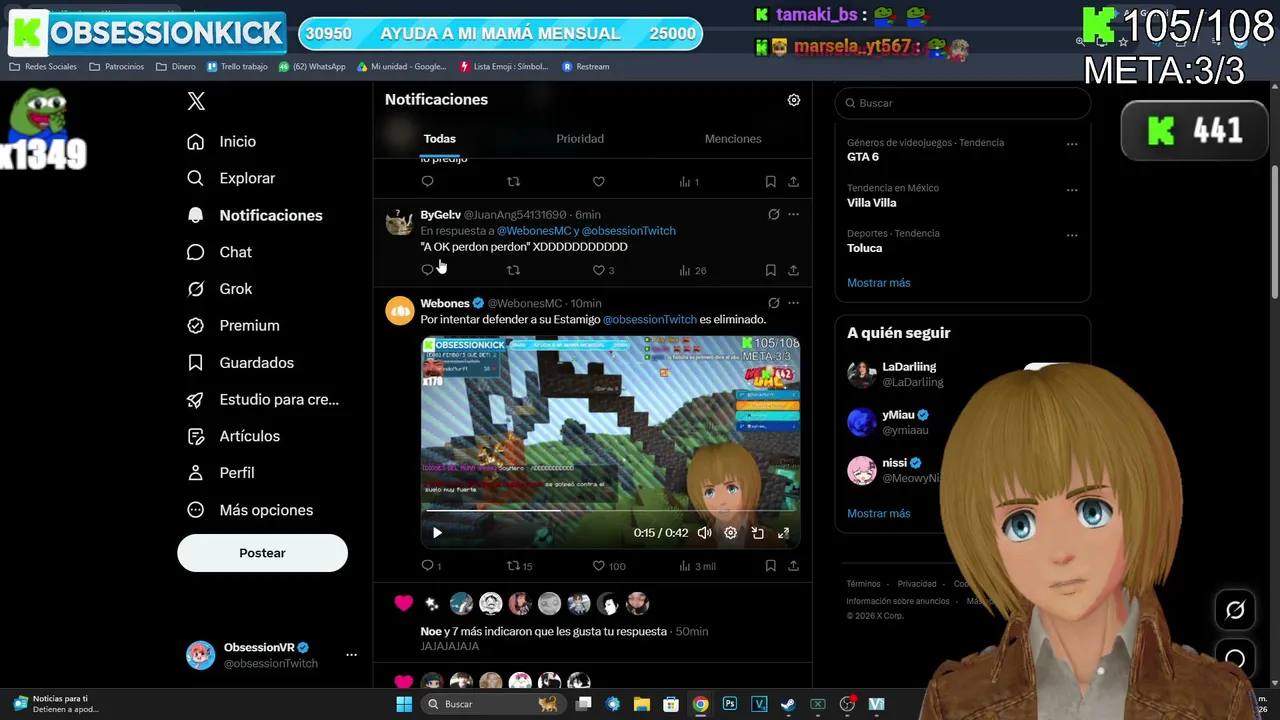Play the video in Webones' tweet
1280x720 pixels.
437,533
